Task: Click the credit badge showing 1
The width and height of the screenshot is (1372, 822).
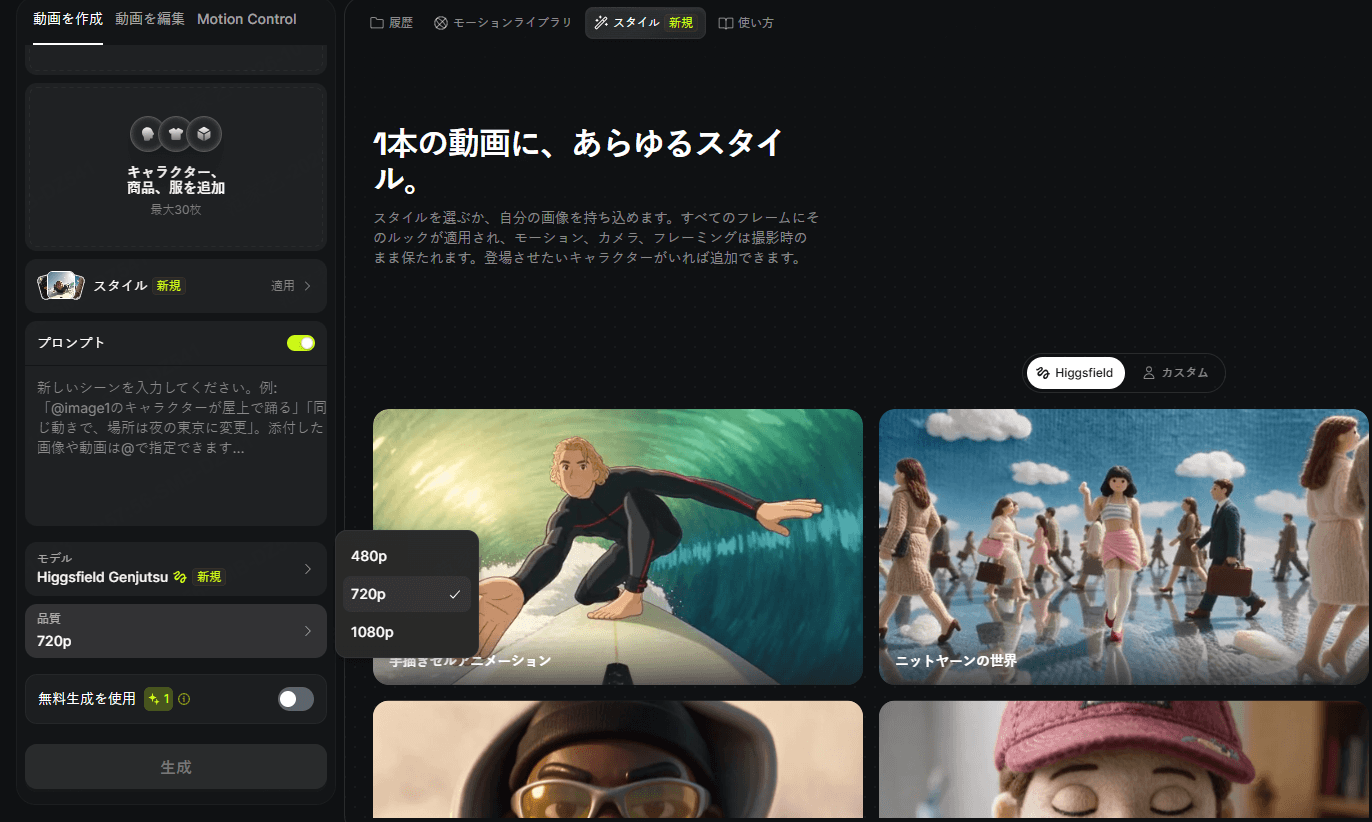Action: [x=159, y=699]
